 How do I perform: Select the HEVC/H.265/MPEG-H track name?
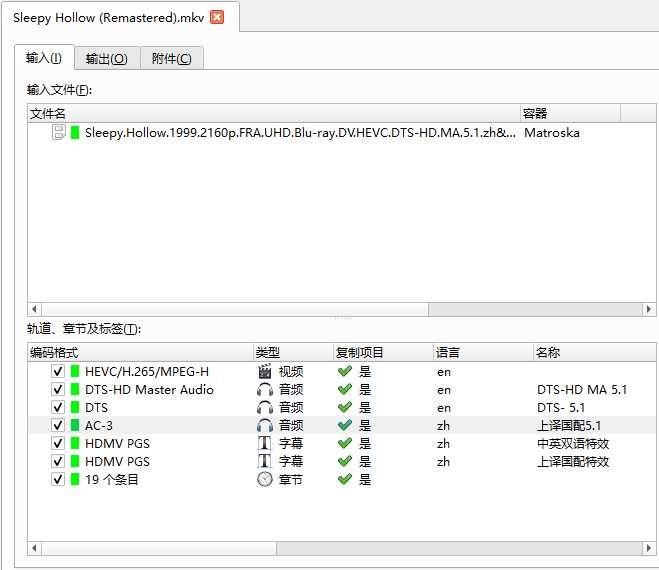[147, 372]
